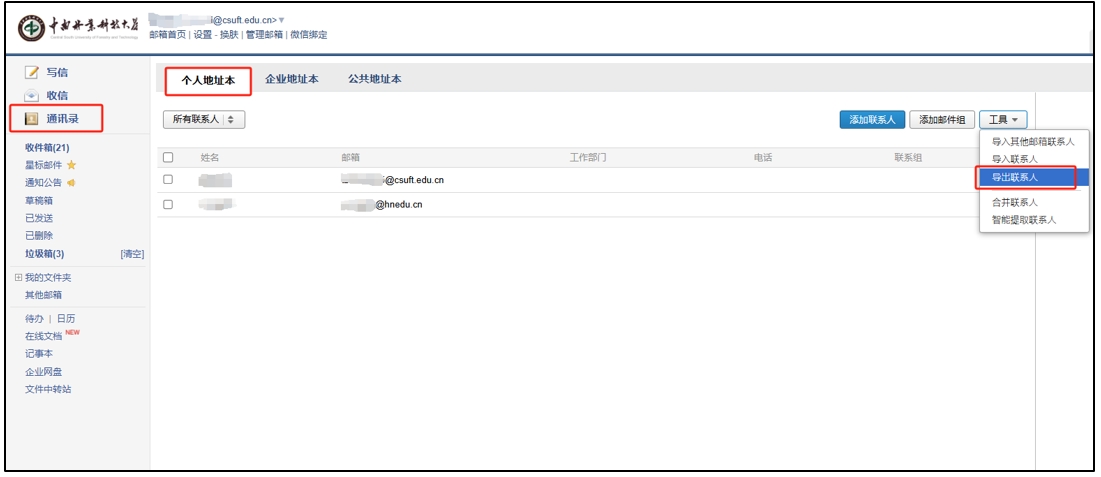Expand the 我的文件夹 folder tree
Image resolution: width=1101 pixels, height=477 pixels.
click(x=18, y=277)
